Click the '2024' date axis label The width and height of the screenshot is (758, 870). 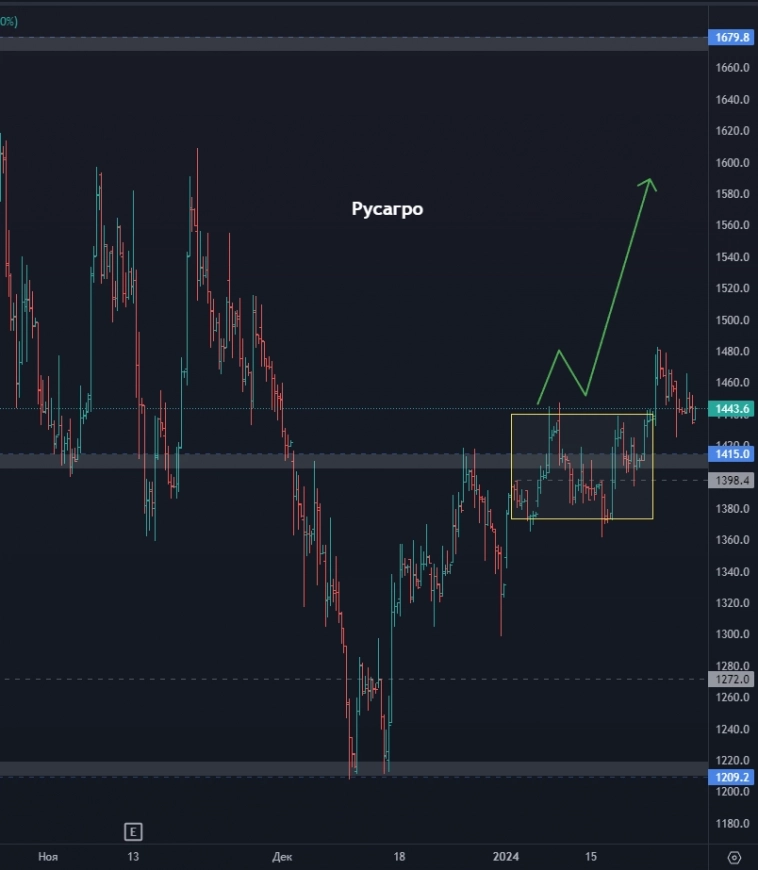pyautogui.click(x=506, y=857)
